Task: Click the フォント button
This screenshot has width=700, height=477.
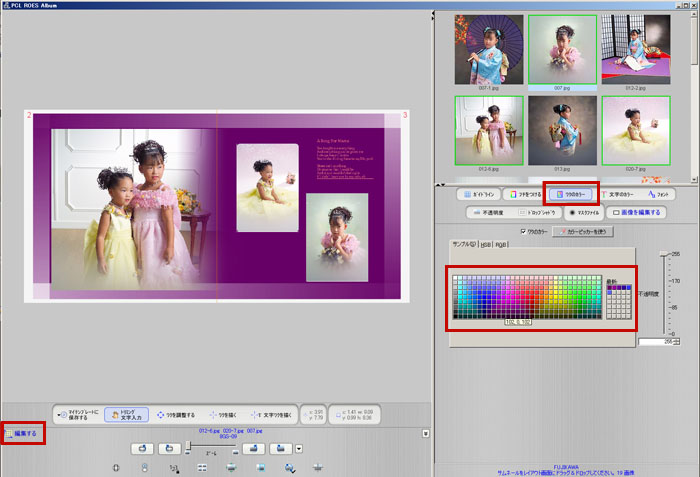Action: coord(665,193)
